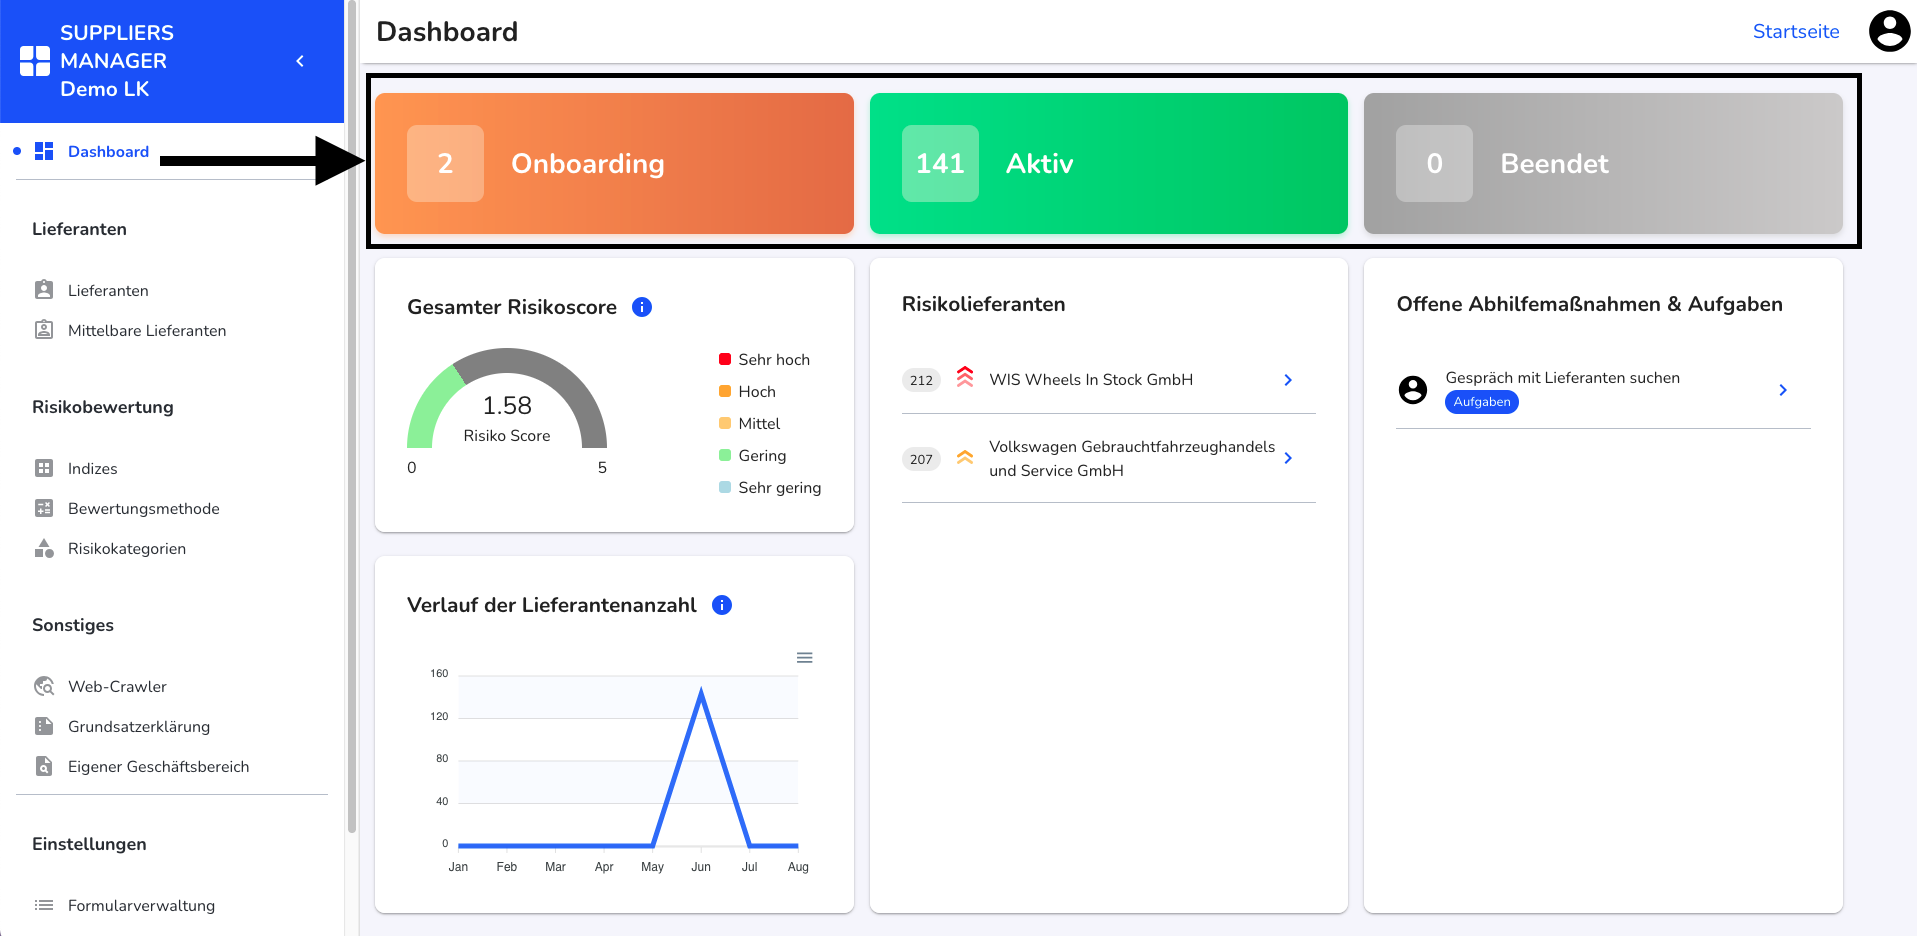Show info for Verlauf der Lieferantenanzahl
Image resolution: width=1917 pixels, height=936 pixels.
click(x=722, y=605)
